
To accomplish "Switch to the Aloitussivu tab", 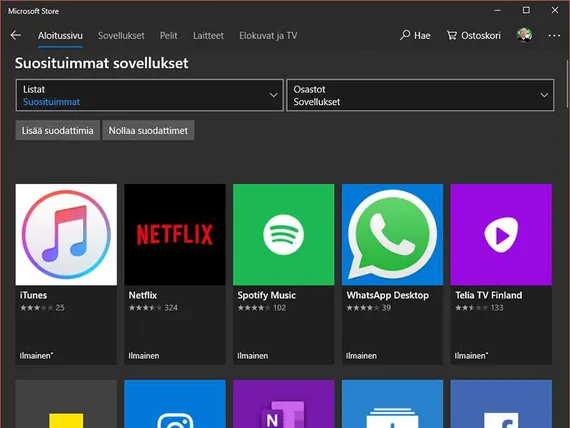I will (60, 36).
